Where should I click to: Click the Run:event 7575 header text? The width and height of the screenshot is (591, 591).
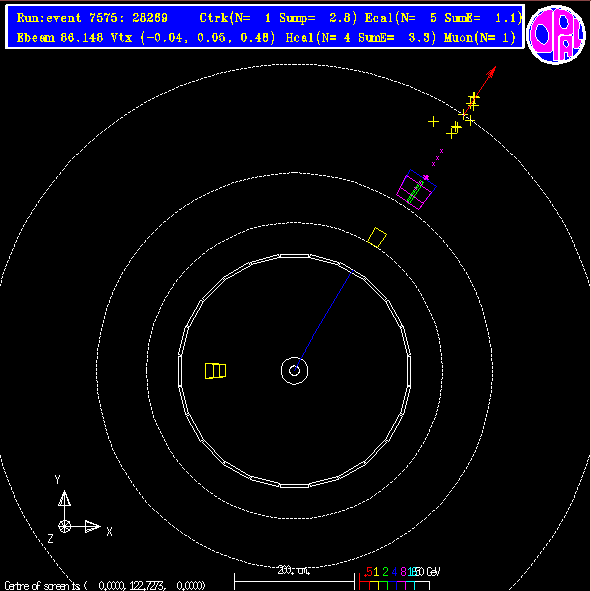click(92, 18)
